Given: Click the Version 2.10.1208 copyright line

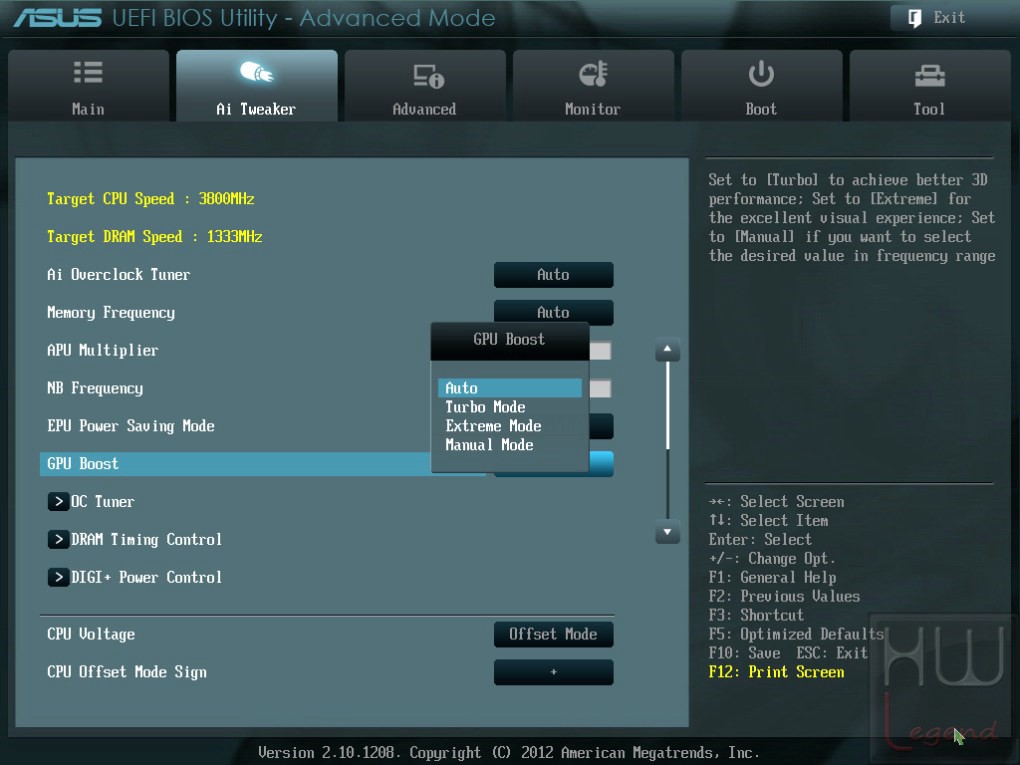Looking at the screenshot, I should pos(509,753).
